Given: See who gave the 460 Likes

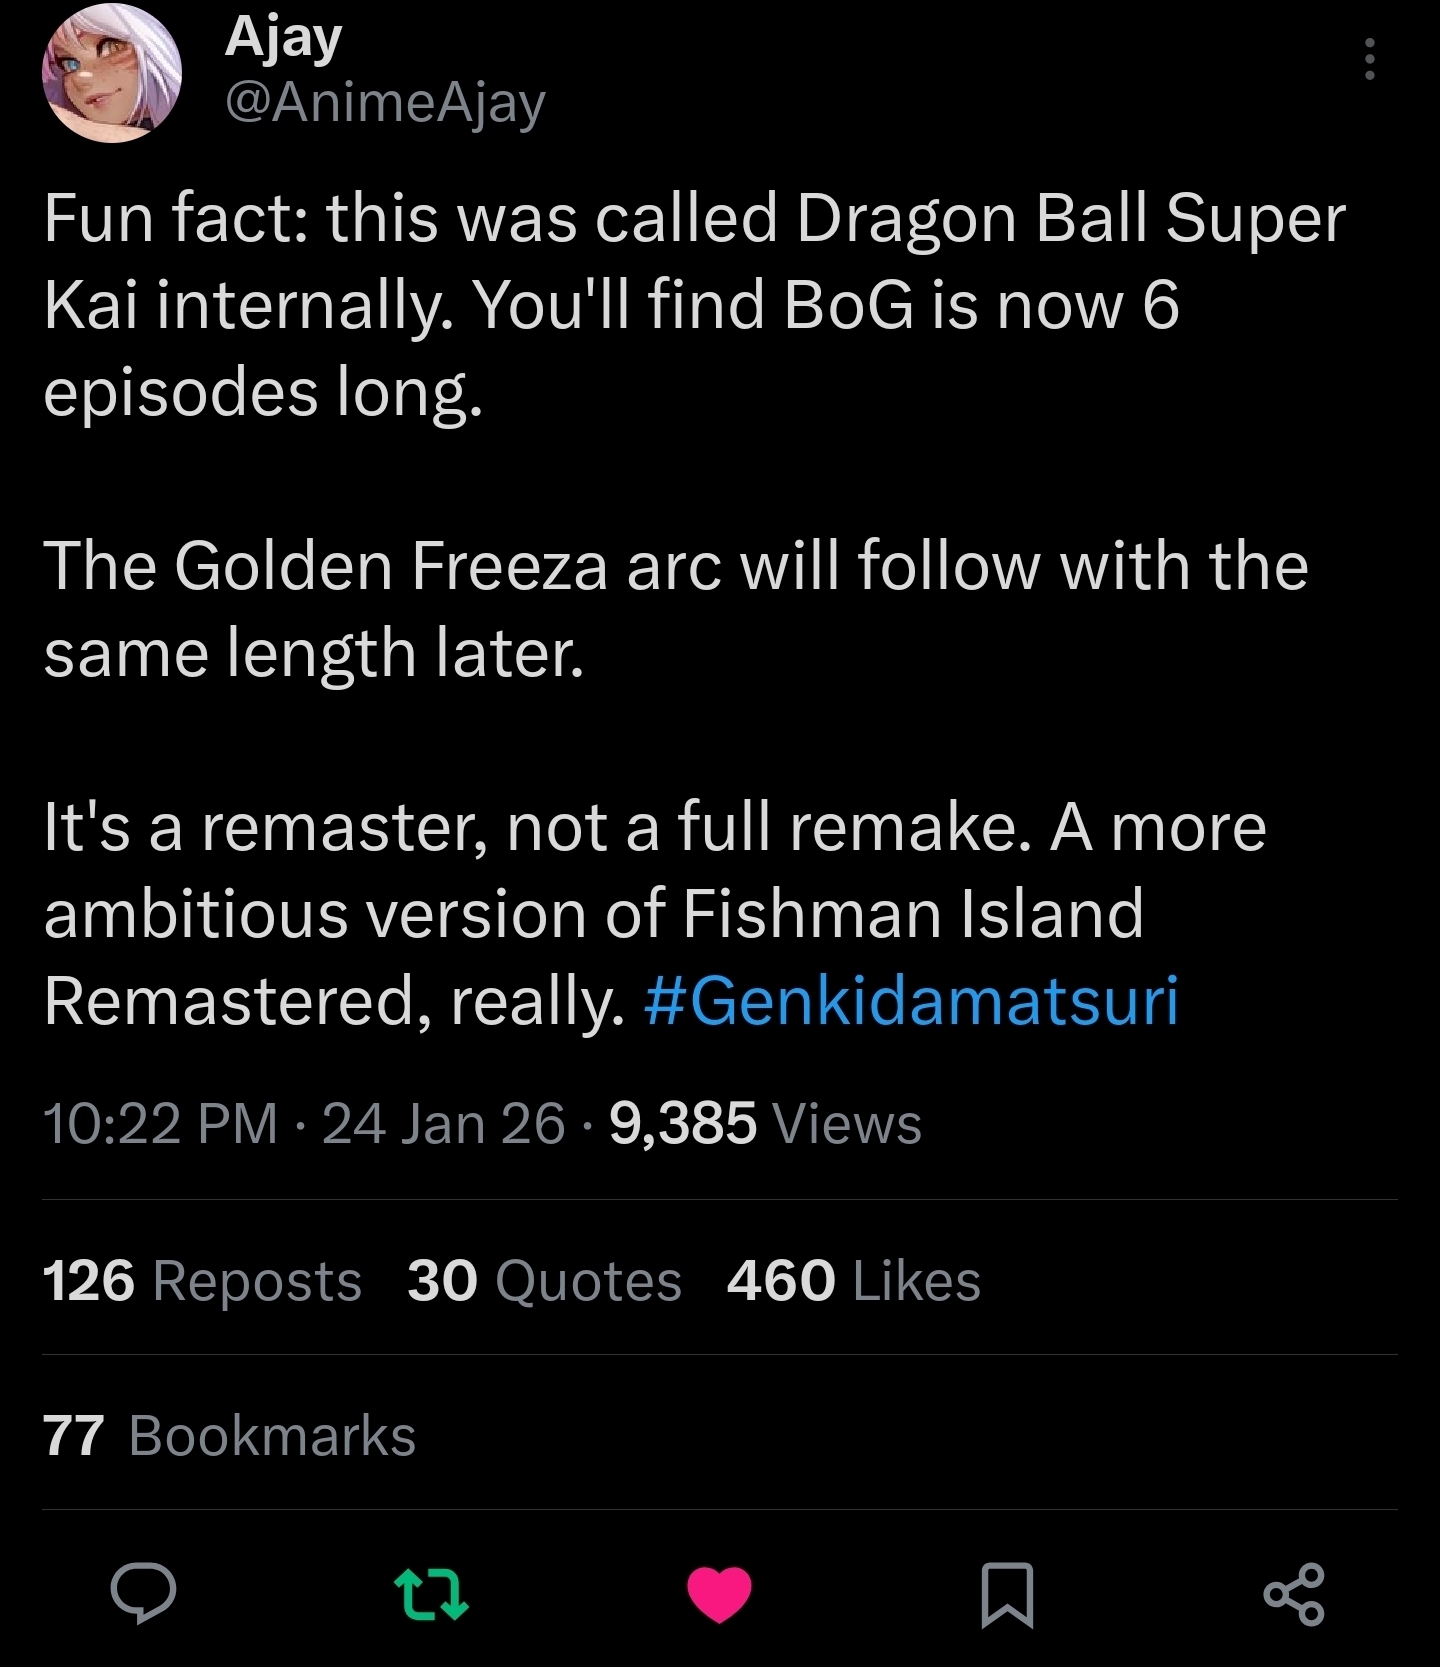Looking at the screenshot, I should (854, 1281).
